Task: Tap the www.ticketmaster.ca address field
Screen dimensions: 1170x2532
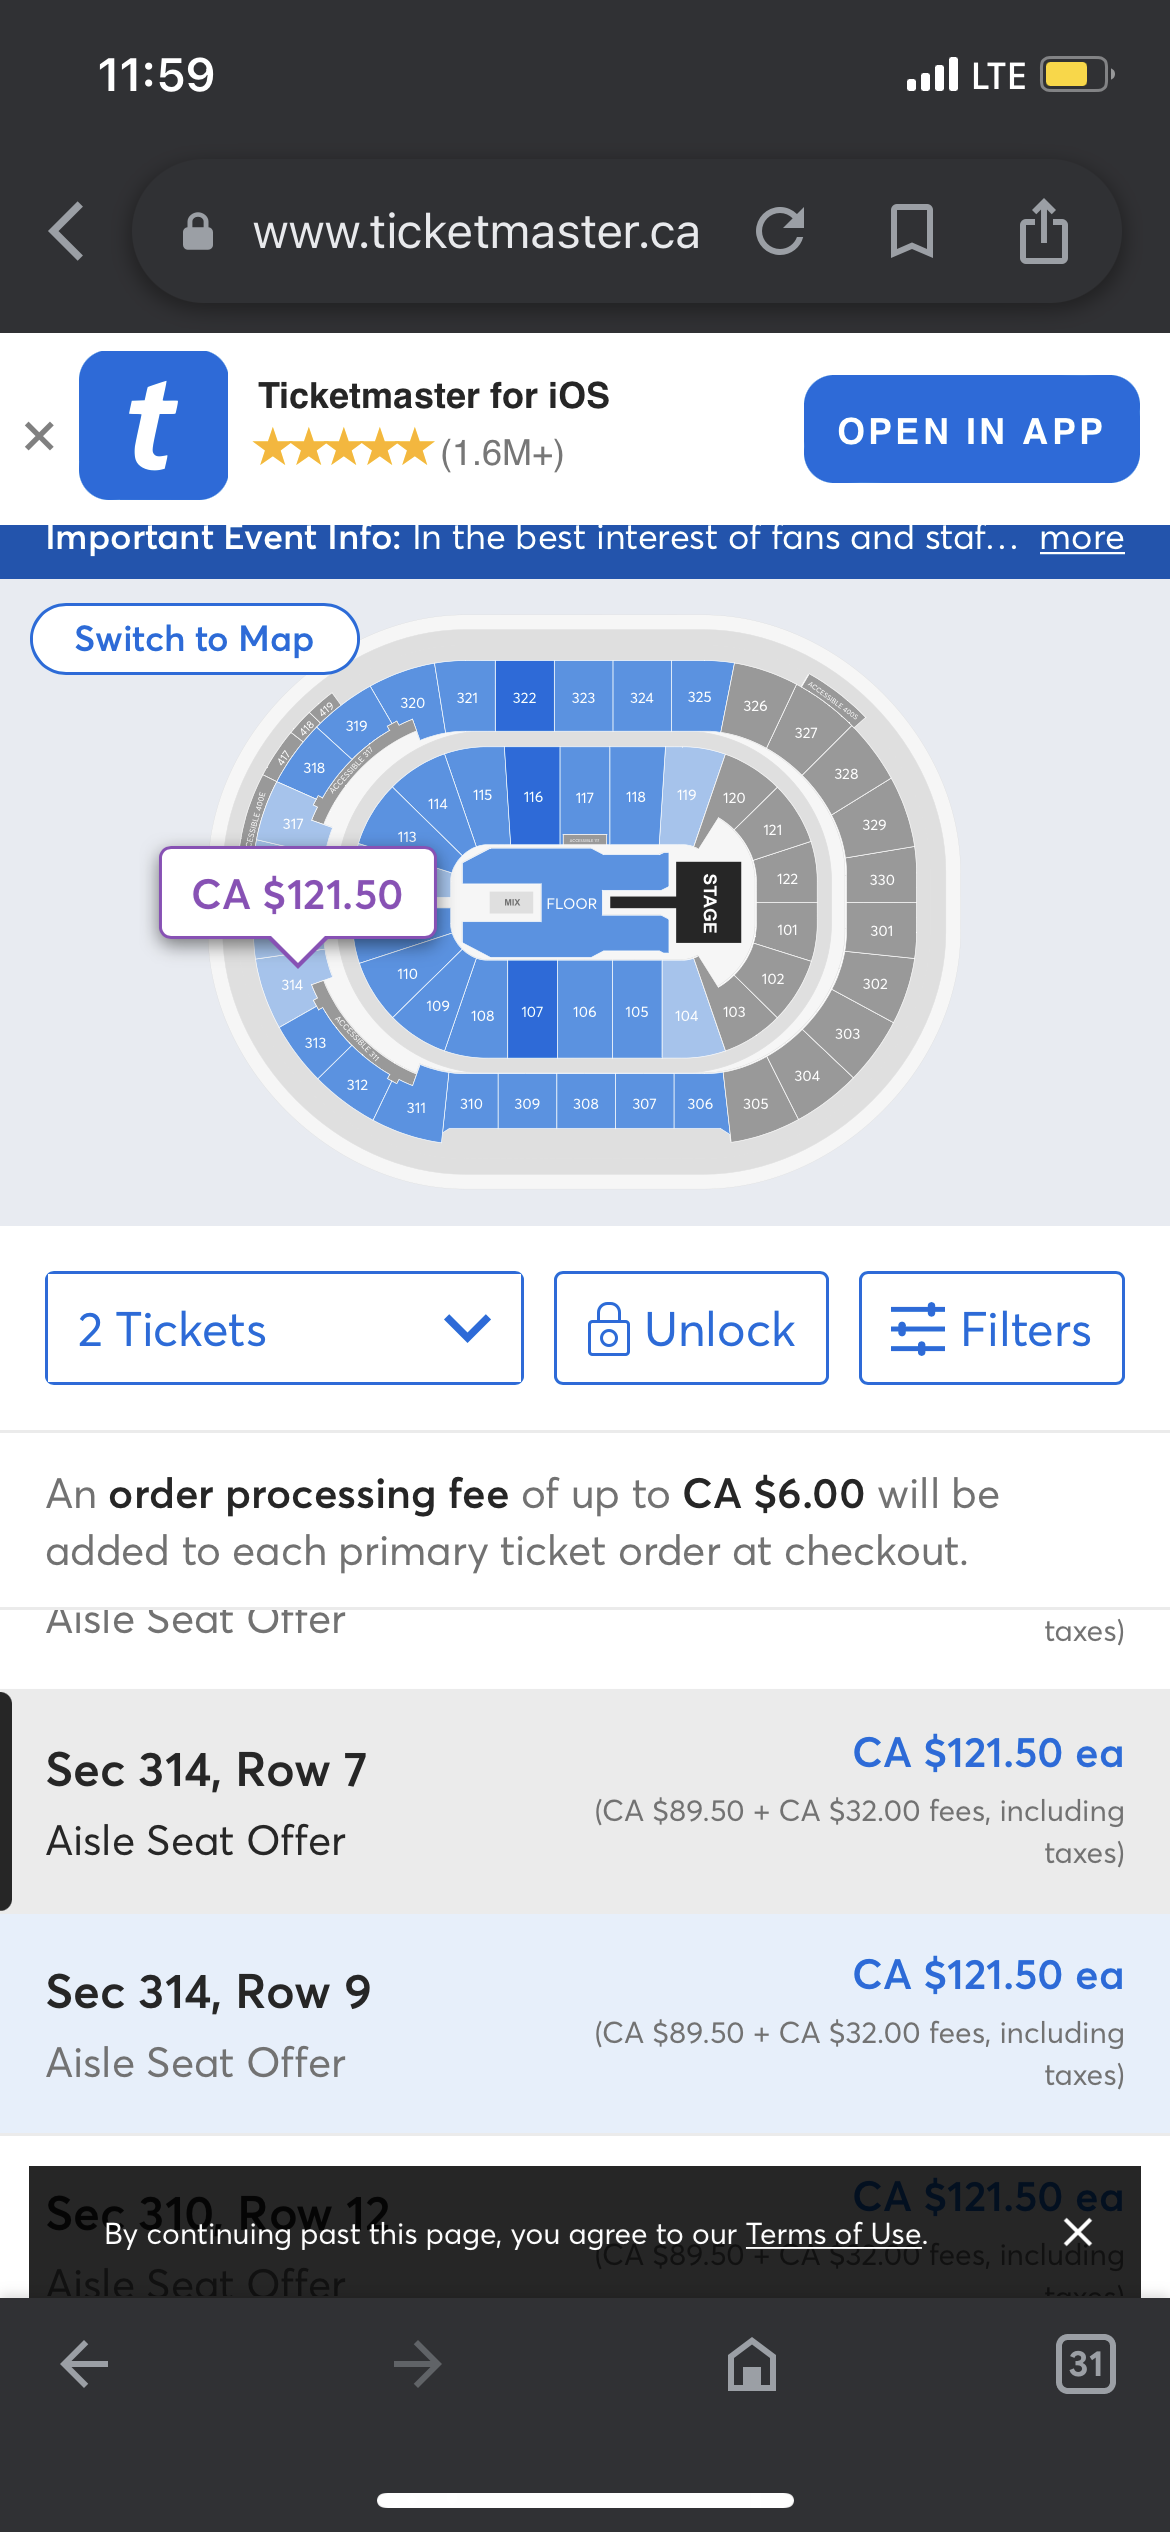Action: (x=476, y=231)
